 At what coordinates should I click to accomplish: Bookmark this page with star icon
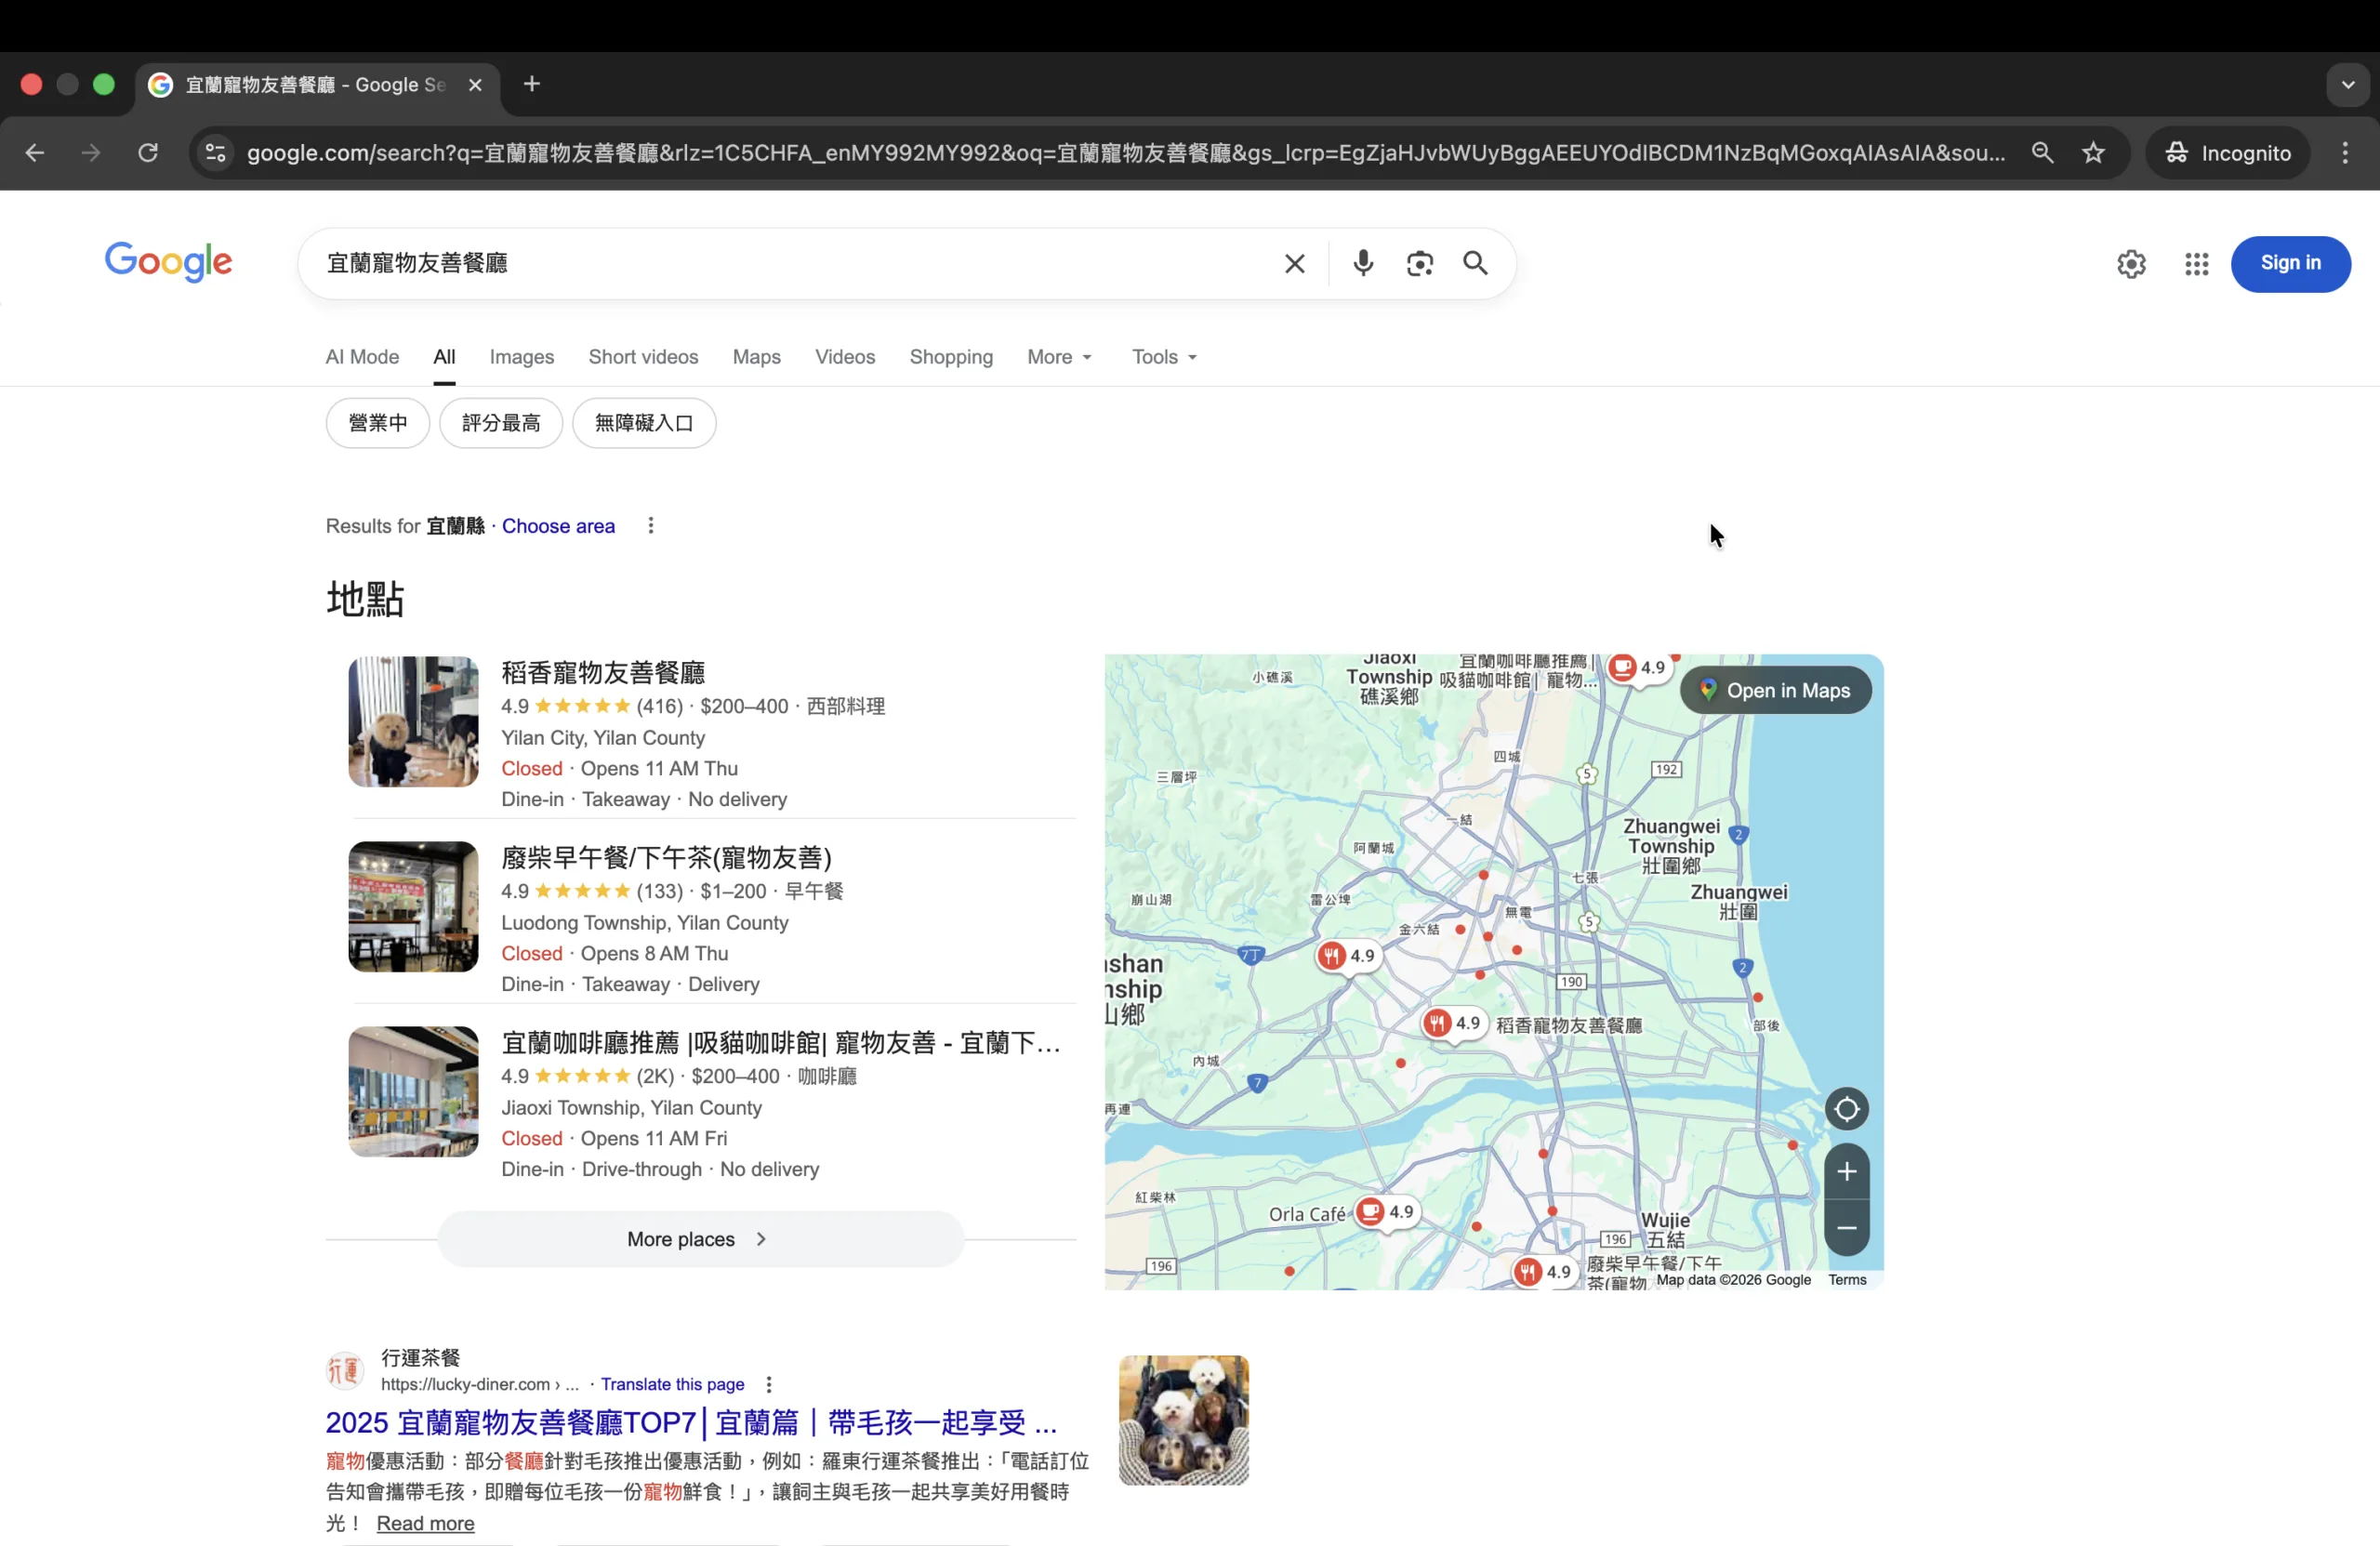point(2093,153)
